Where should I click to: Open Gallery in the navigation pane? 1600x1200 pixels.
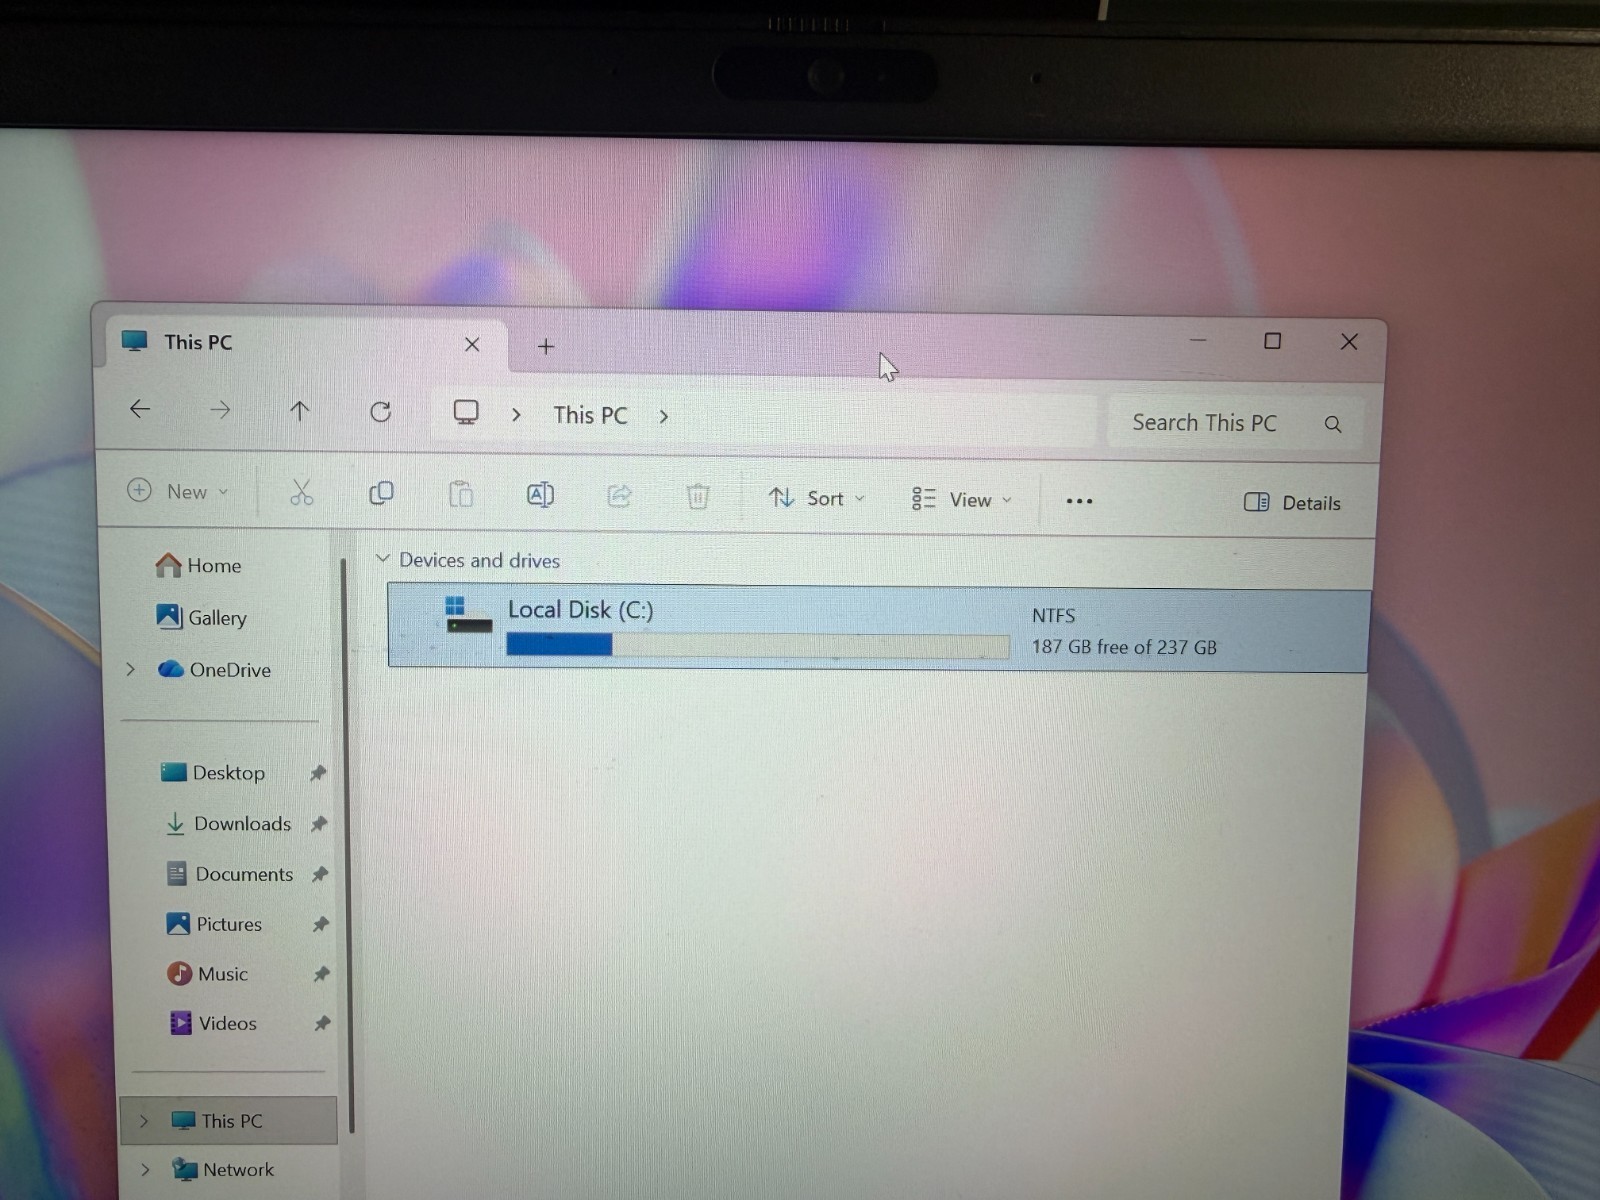(201, 617)
